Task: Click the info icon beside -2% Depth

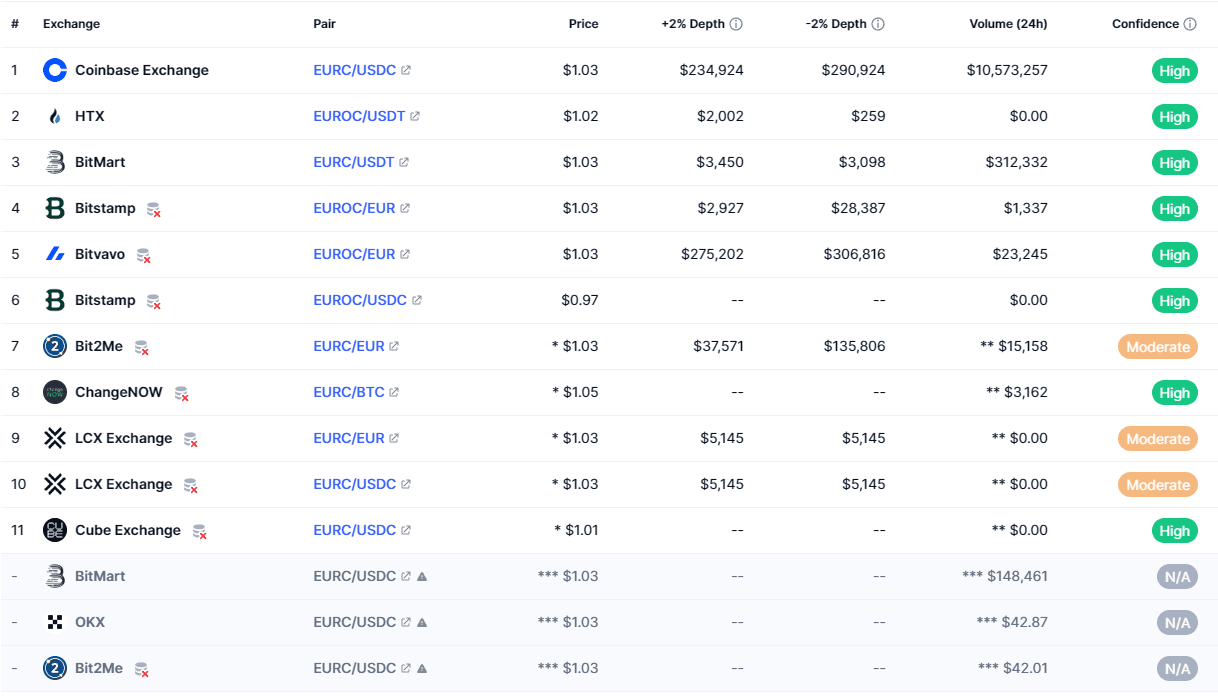Action: click(x=877, y=24)
